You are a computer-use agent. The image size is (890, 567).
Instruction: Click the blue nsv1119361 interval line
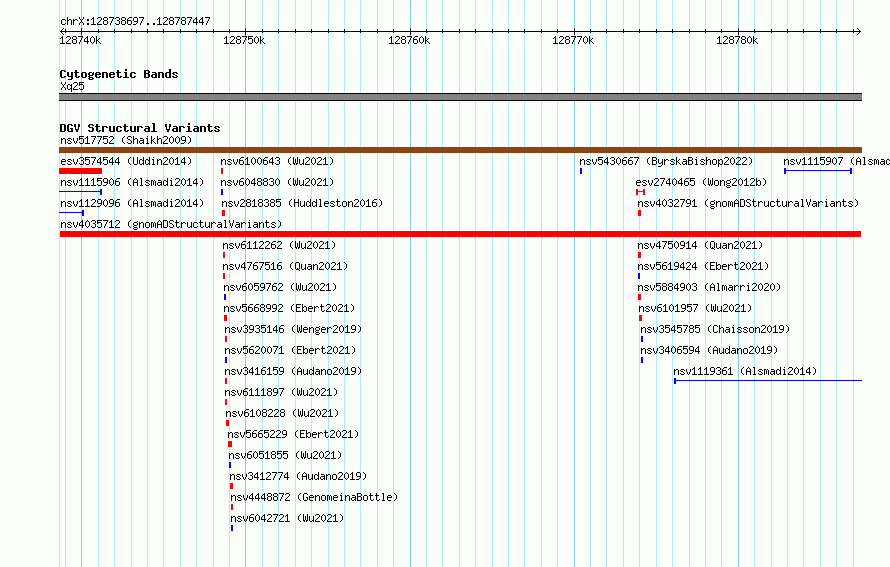click(768, 381)
